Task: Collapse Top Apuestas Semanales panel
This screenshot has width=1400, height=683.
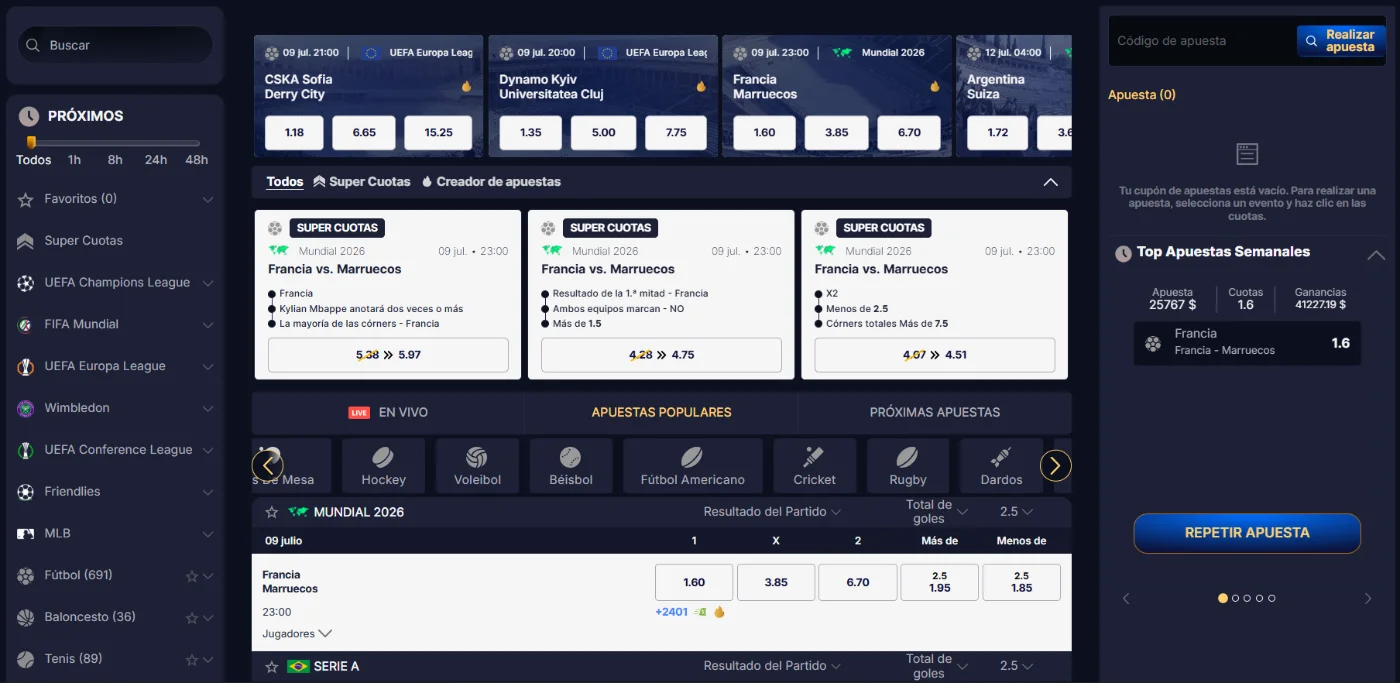Action: click(1376, 254)
